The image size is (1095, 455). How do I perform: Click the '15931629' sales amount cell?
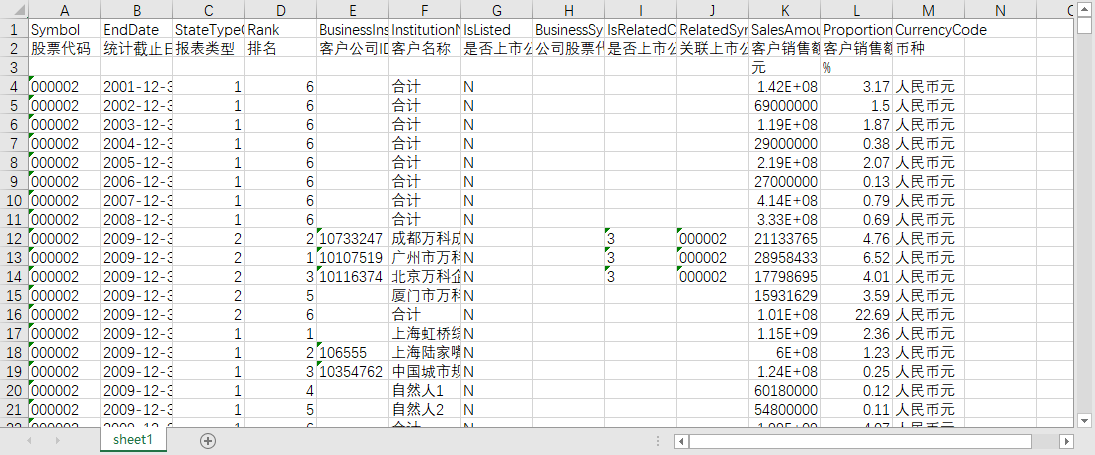tap(785, 294)
